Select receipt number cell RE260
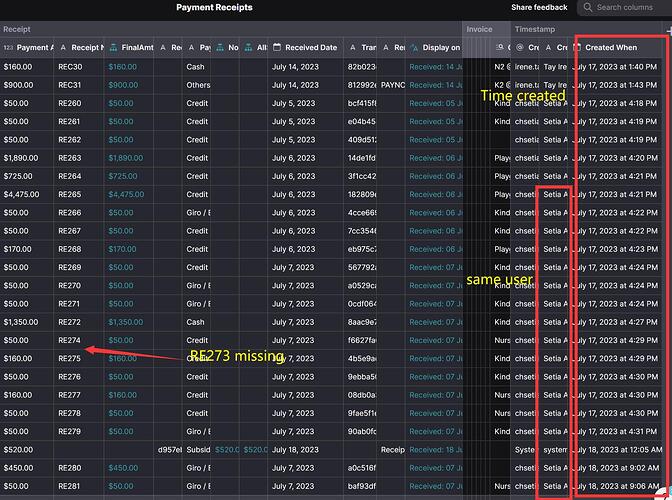672x500 pixels. (78, 103)
